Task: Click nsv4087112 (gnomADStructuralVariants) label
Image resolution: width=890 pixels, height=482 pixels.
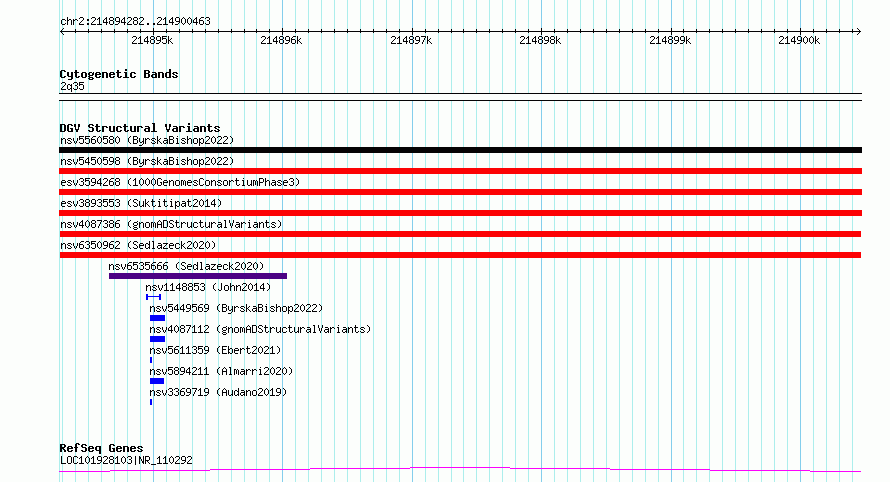Action: coord(260,329)
